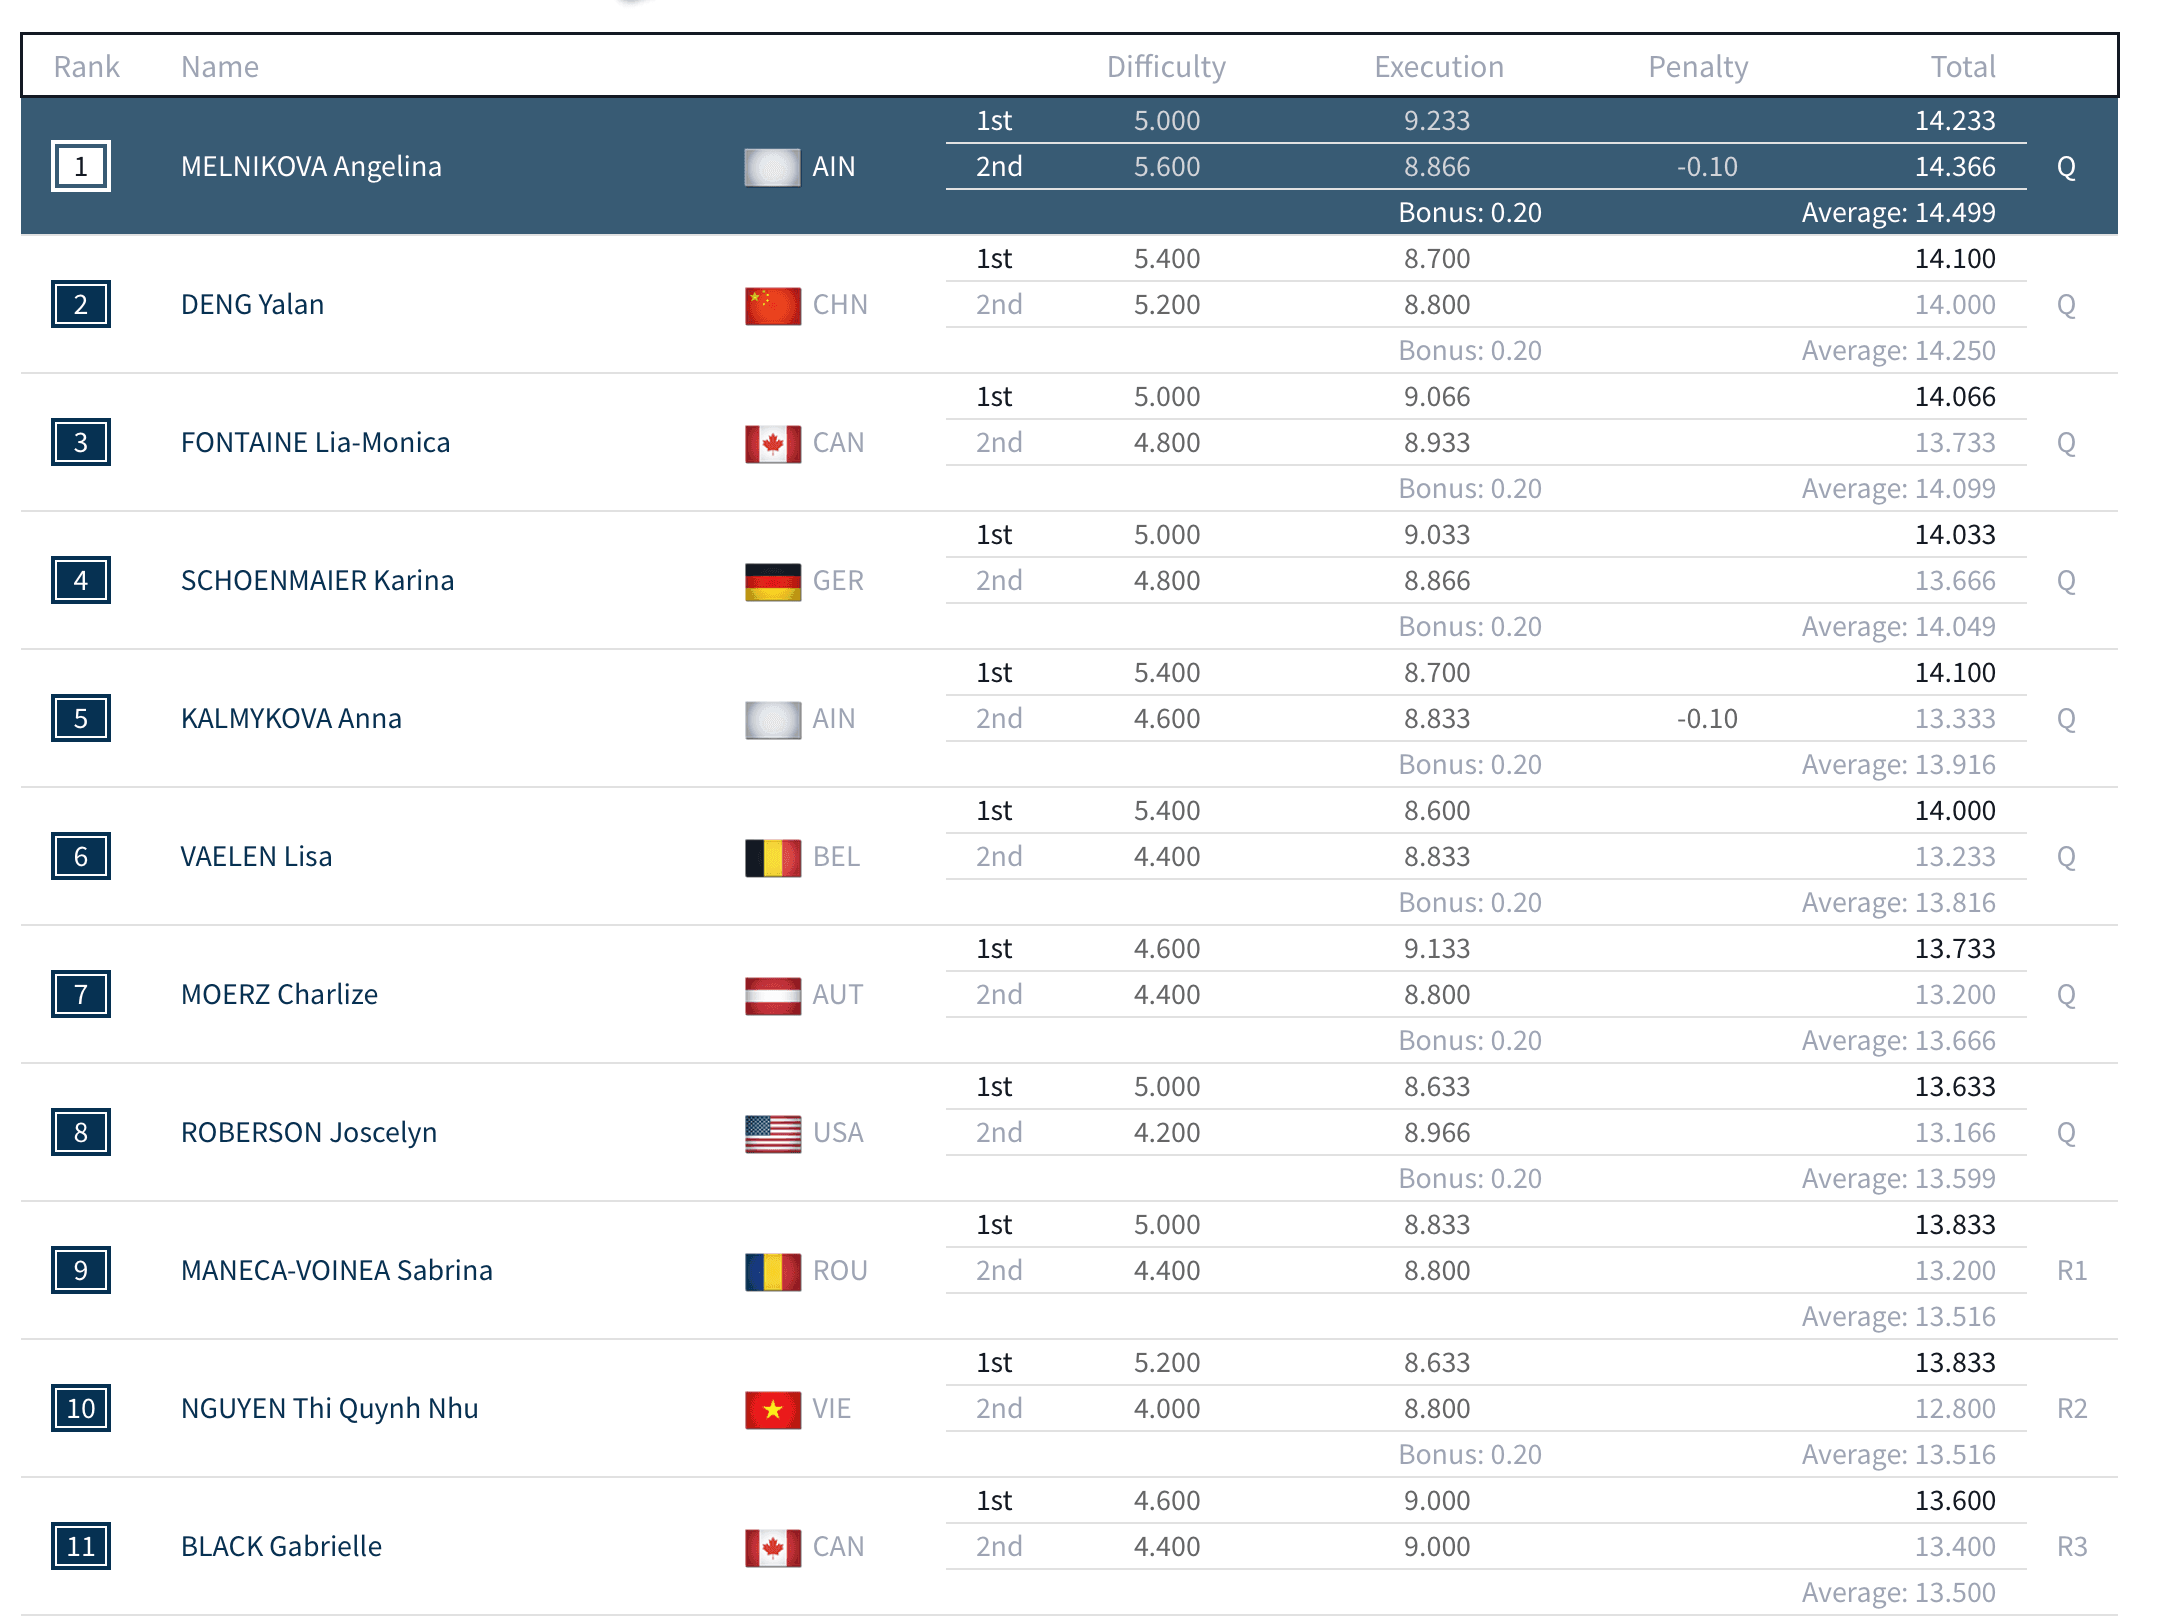This screenshot has width=2168, height=1618.
Task: Click the Belgium flag icon
Action: pos(772,857)
